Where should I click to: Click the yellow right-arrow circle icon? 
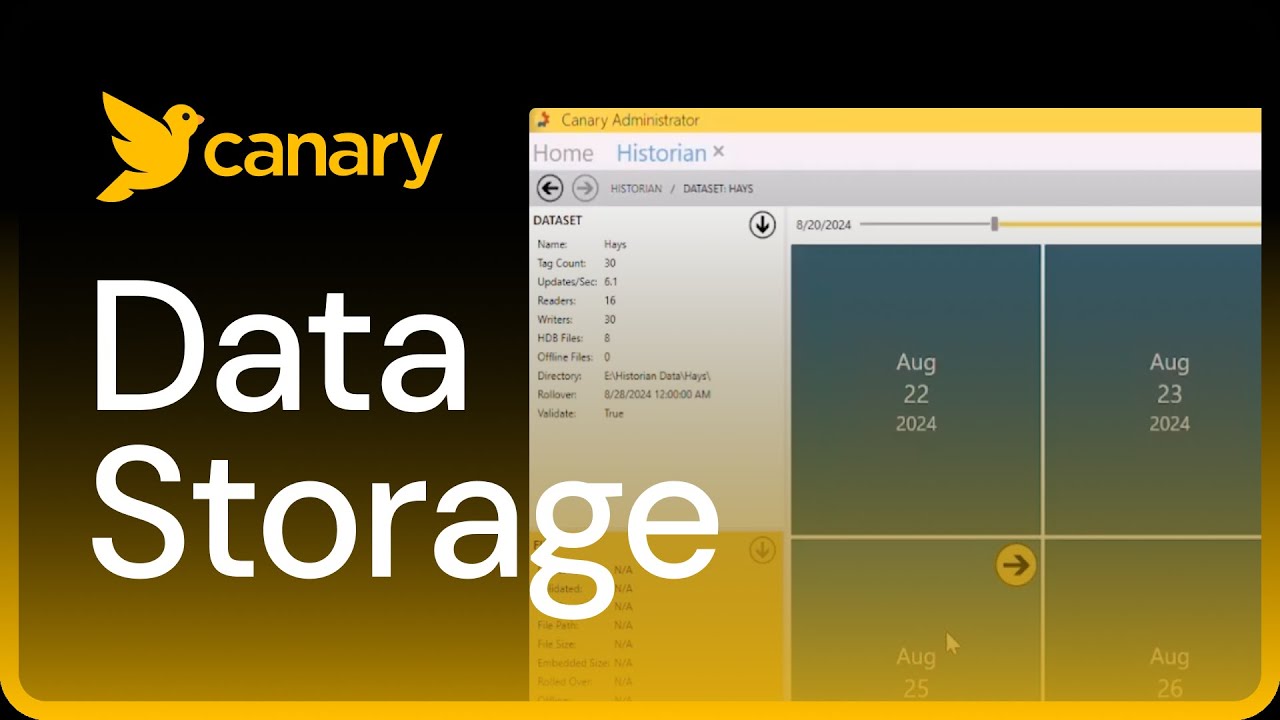click(1016, 566)
